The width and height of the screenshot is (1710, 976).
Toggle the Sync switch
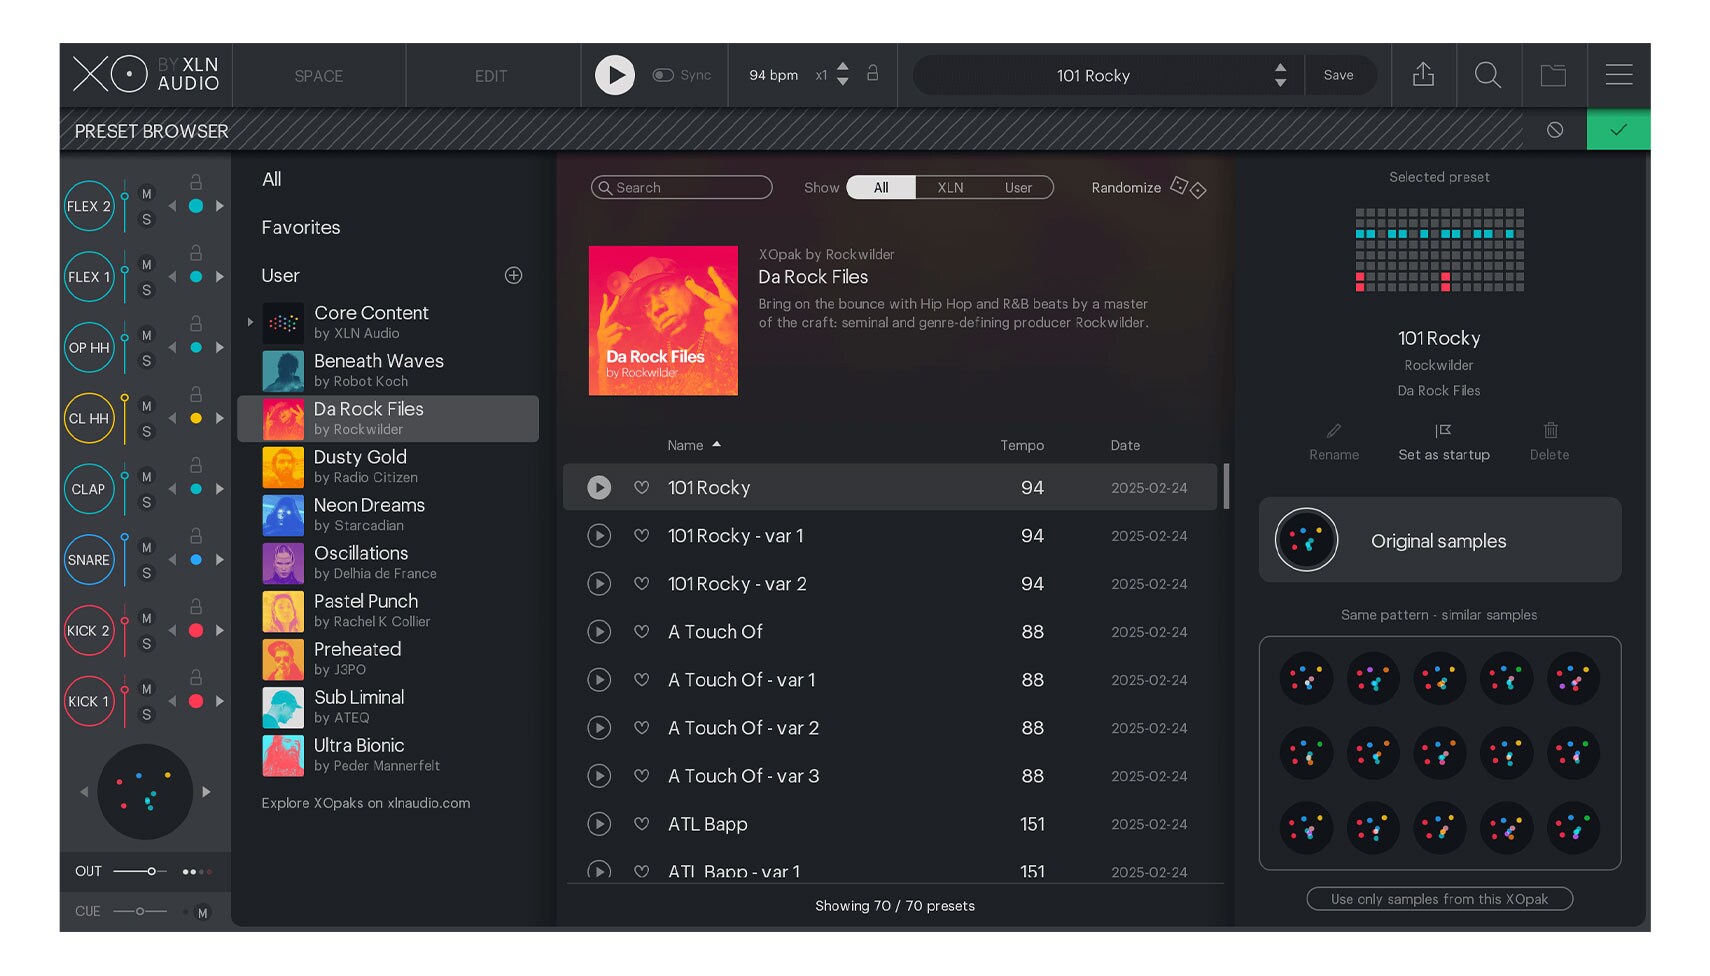click(x=663, y=75)
